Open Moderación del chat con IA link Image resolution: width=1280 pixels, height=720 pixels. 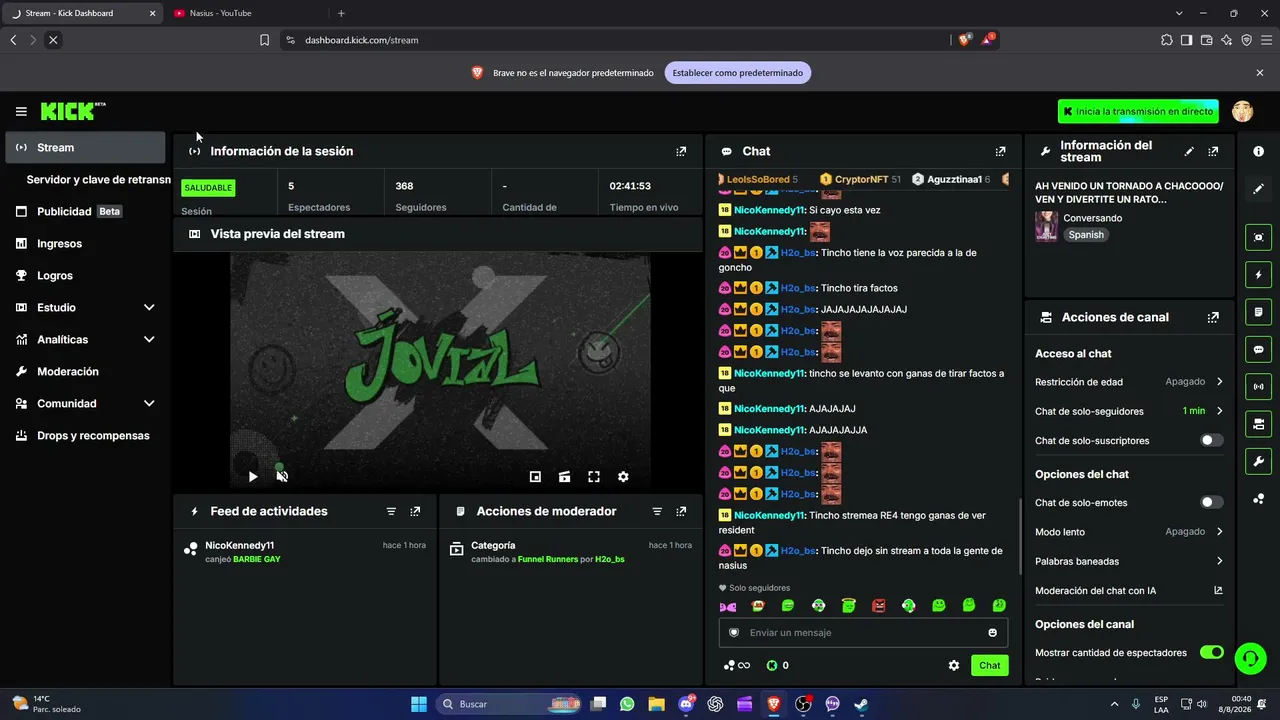point(1129,590)
